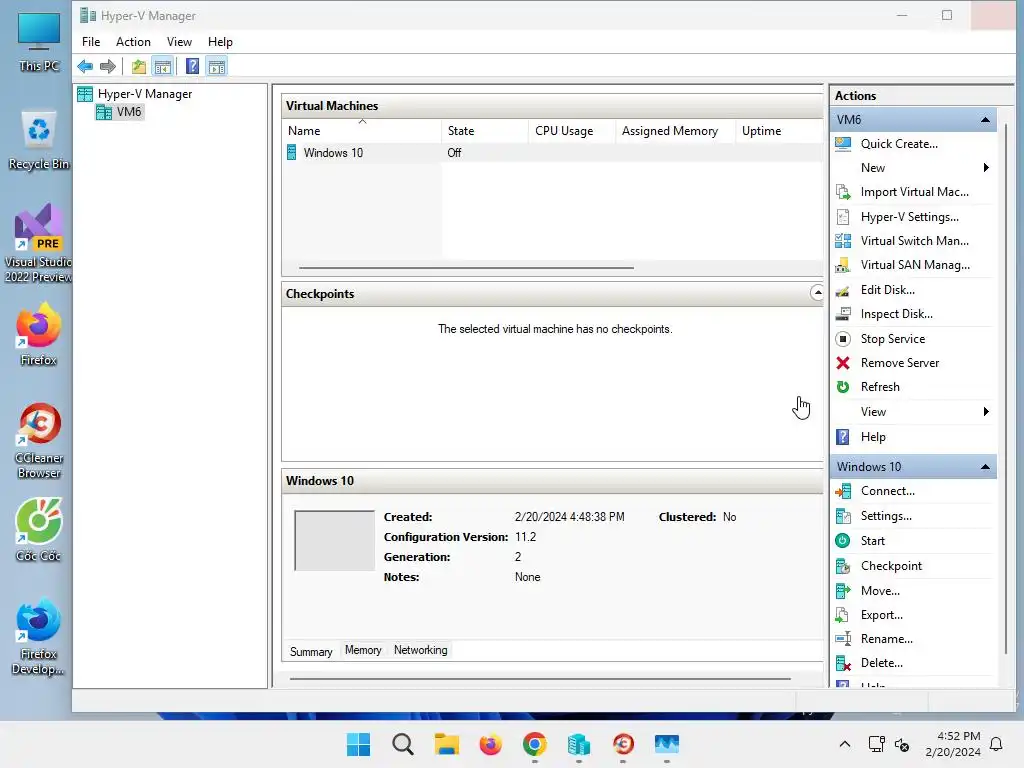Click the Help icon under VM6 actions
1024x768 pixels.
click(x=843, y=437)
